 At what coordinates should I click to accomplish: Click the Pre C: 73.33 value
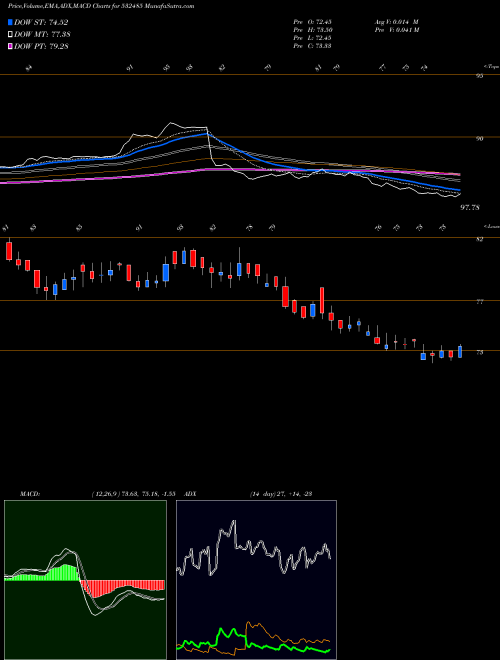312,46
